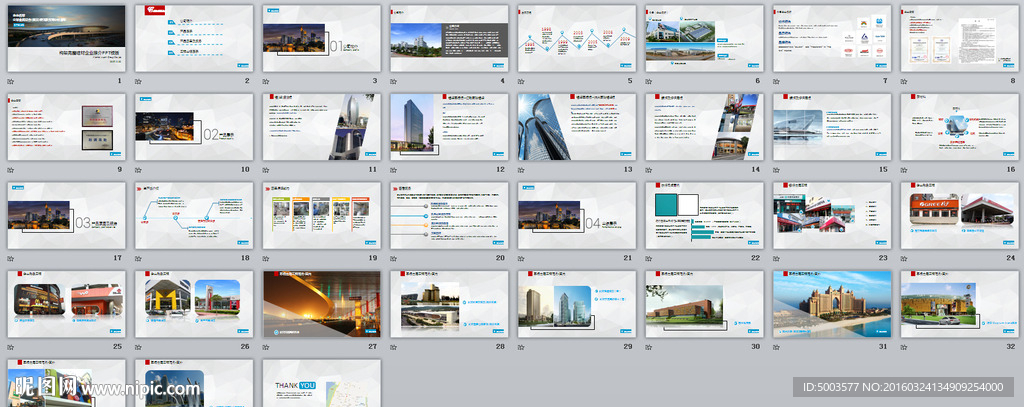This screenshot has width=1024, height=407.
Task: Click the animation star icon under slide 20
Action: pos(394,258)
